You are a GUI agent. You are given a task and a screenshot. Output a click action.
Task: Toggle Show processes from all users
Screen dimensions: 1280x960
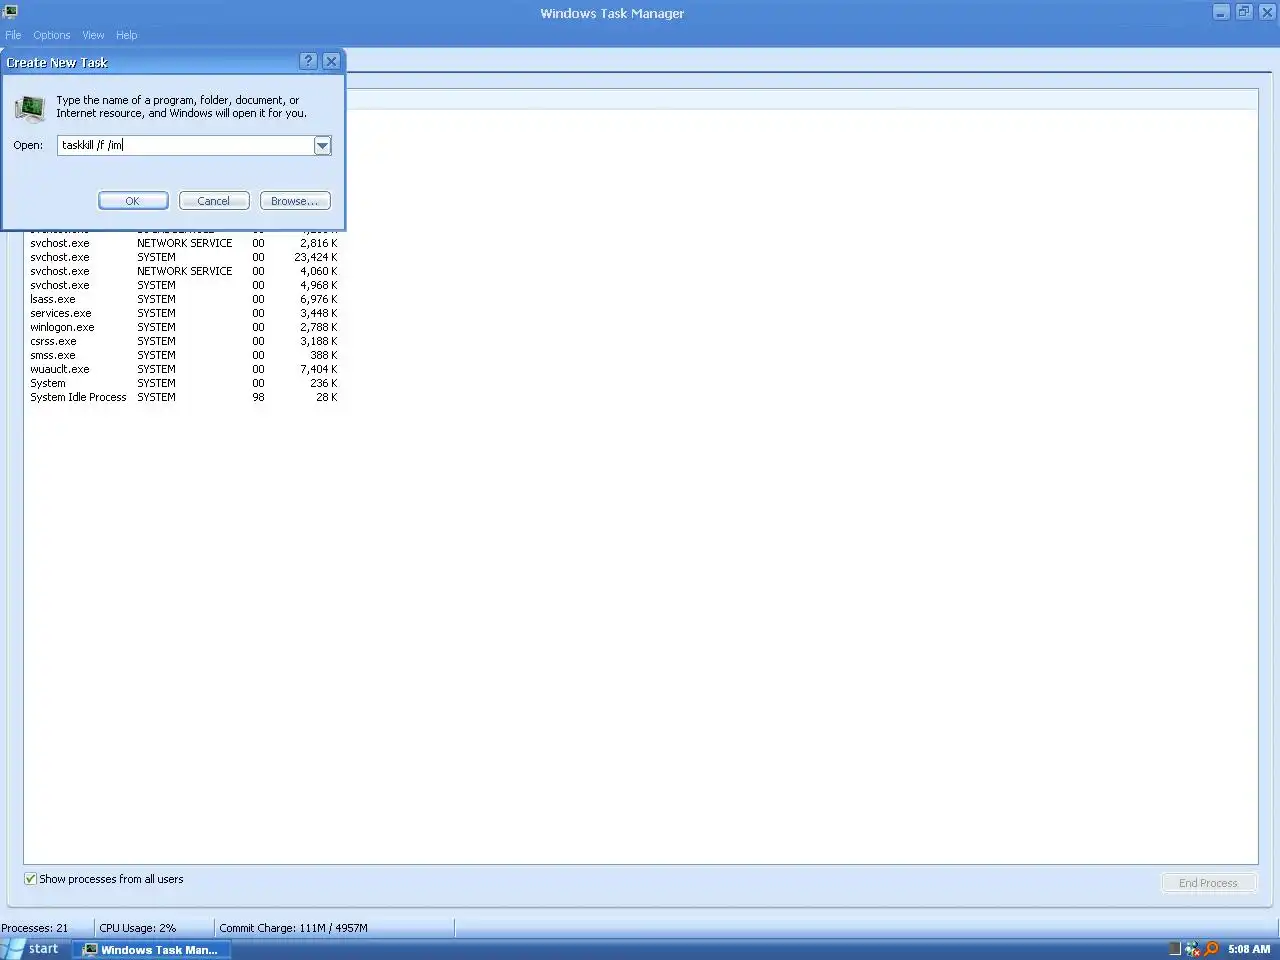pos(30,879)
